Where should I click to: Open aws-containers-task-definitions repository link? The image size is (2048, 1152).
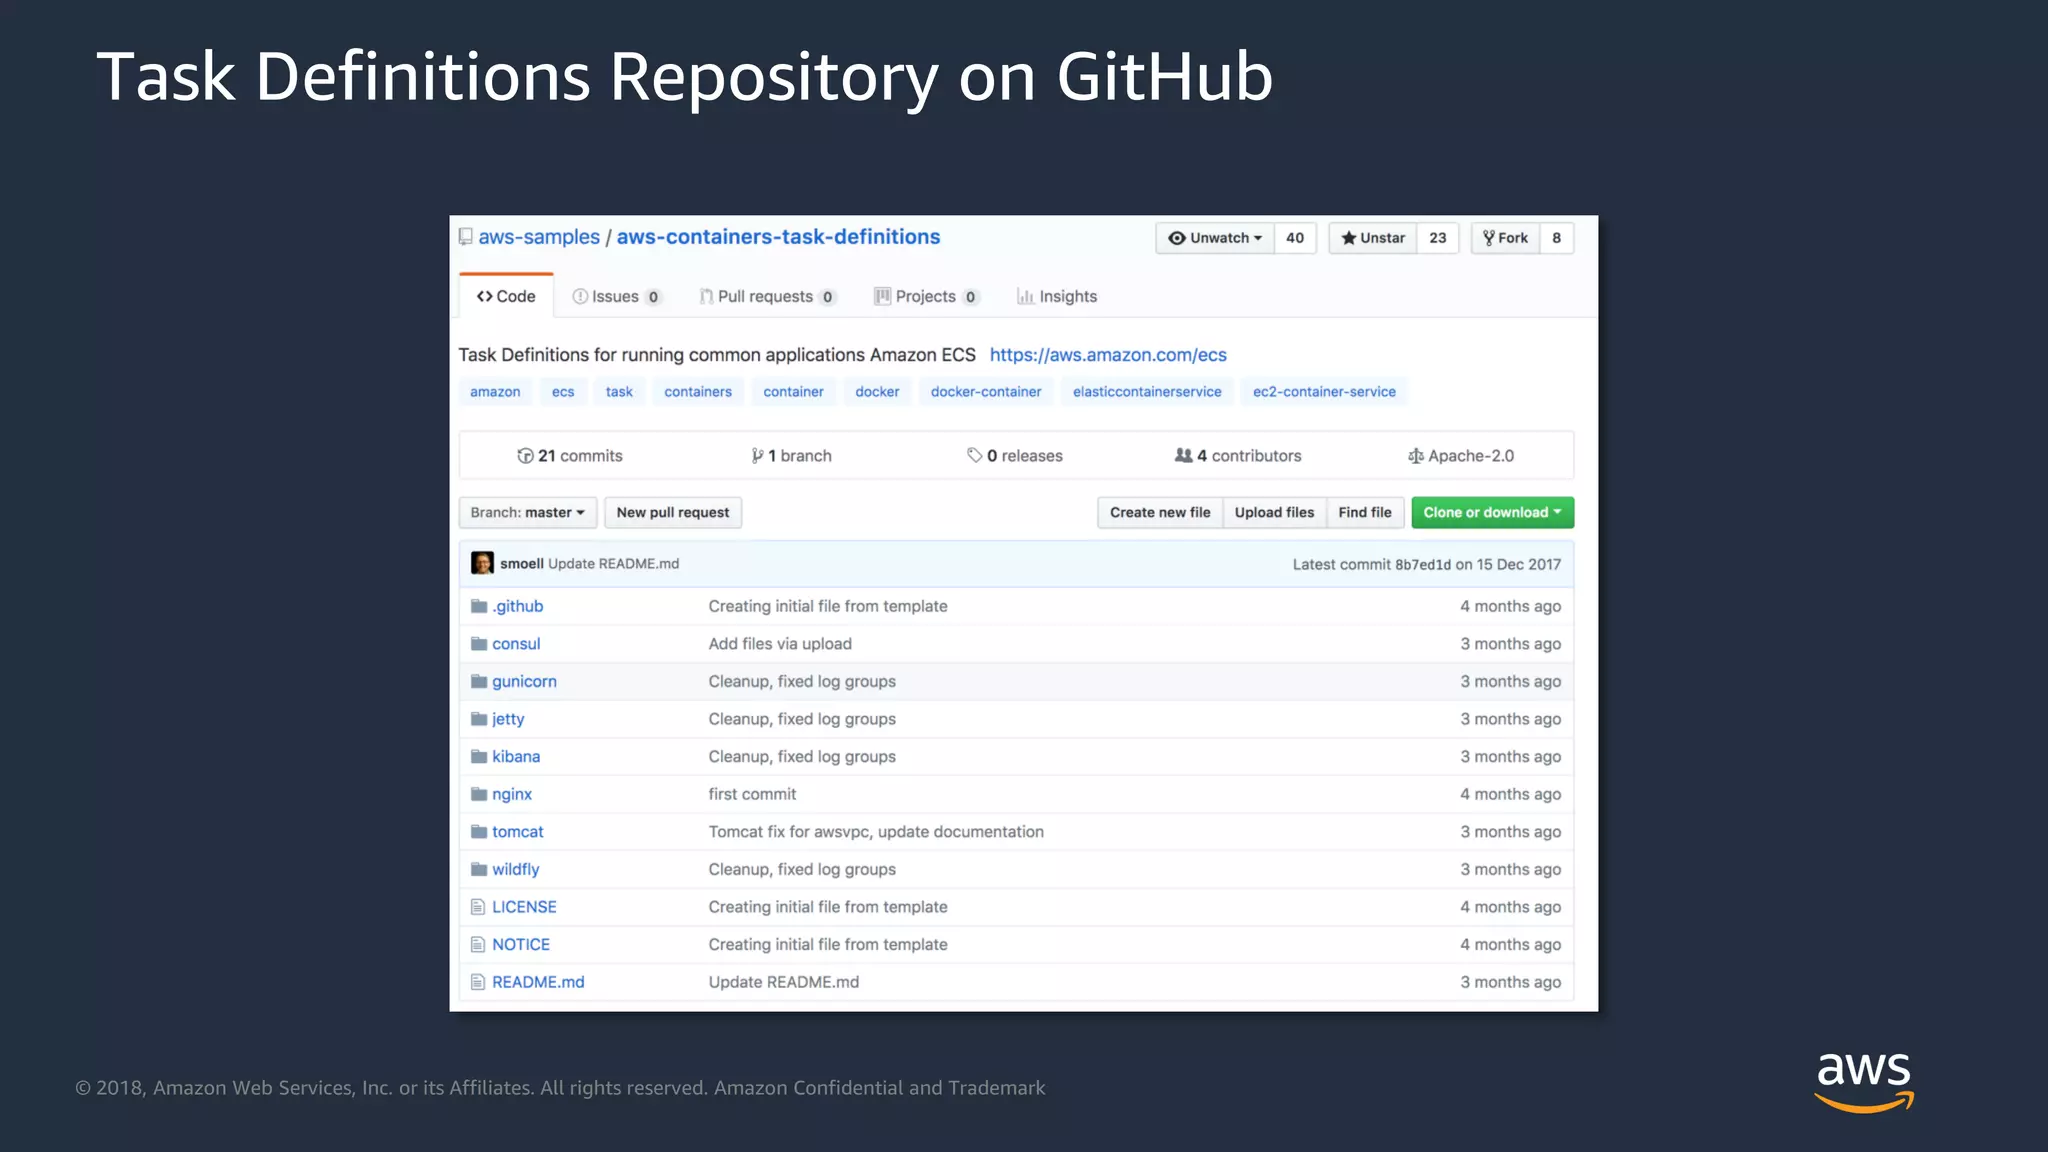click(x=778, y=237)
